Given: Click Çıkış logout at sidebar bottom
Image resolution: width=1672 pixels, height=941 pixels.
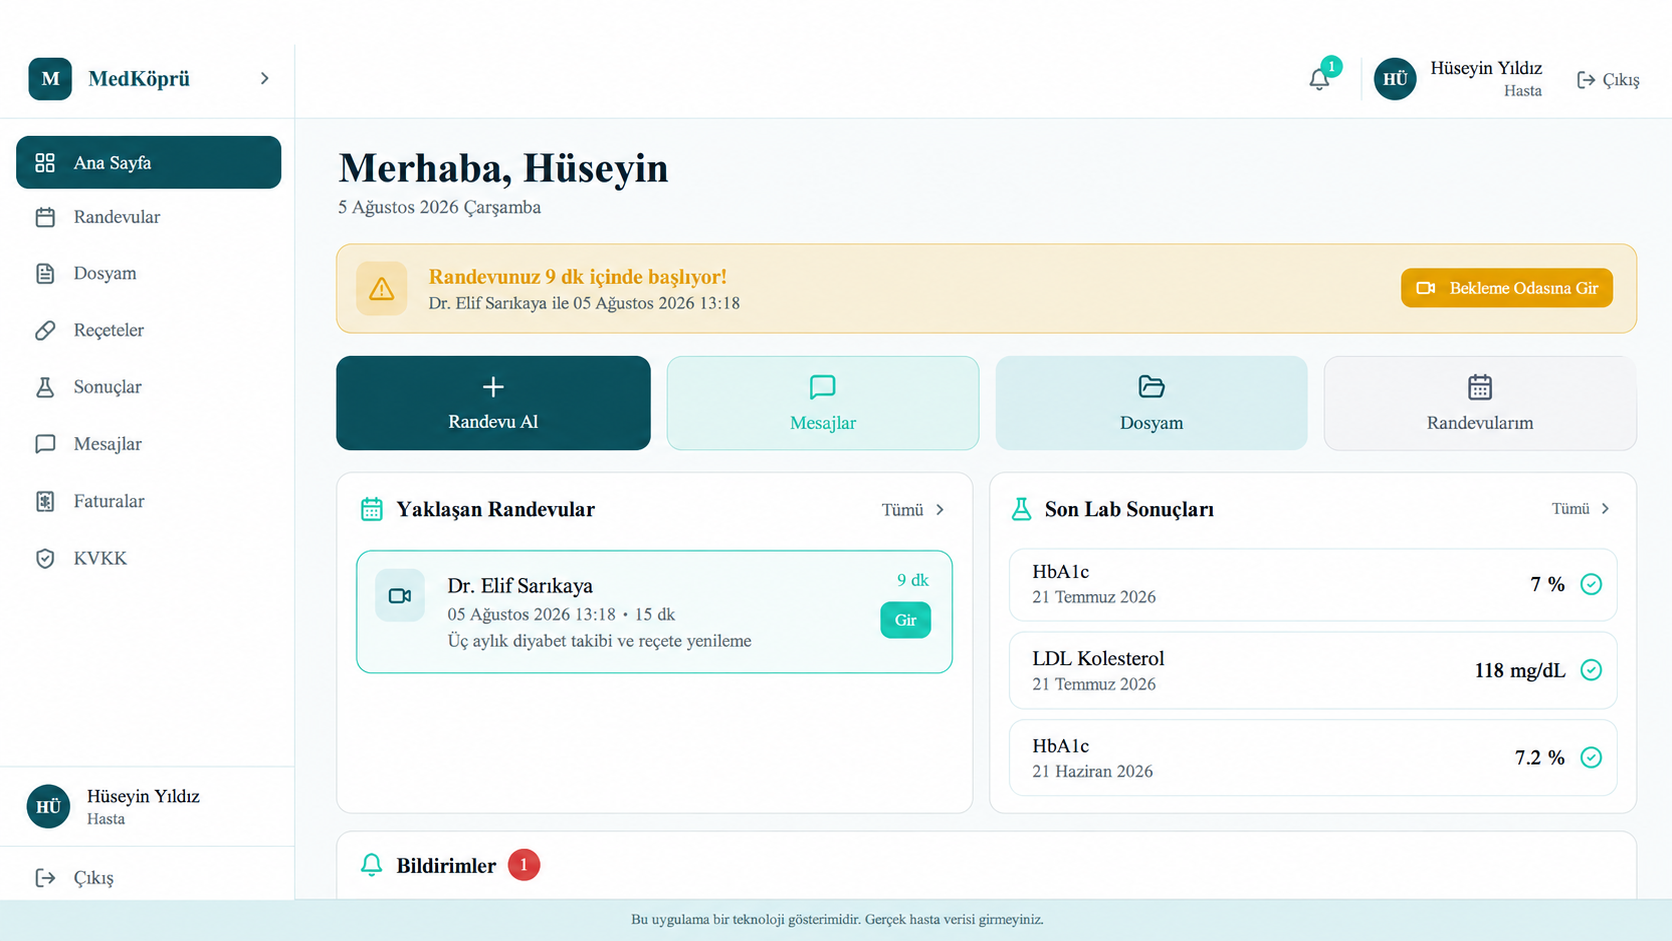Looking at the screenshot, I should point(75,877).
